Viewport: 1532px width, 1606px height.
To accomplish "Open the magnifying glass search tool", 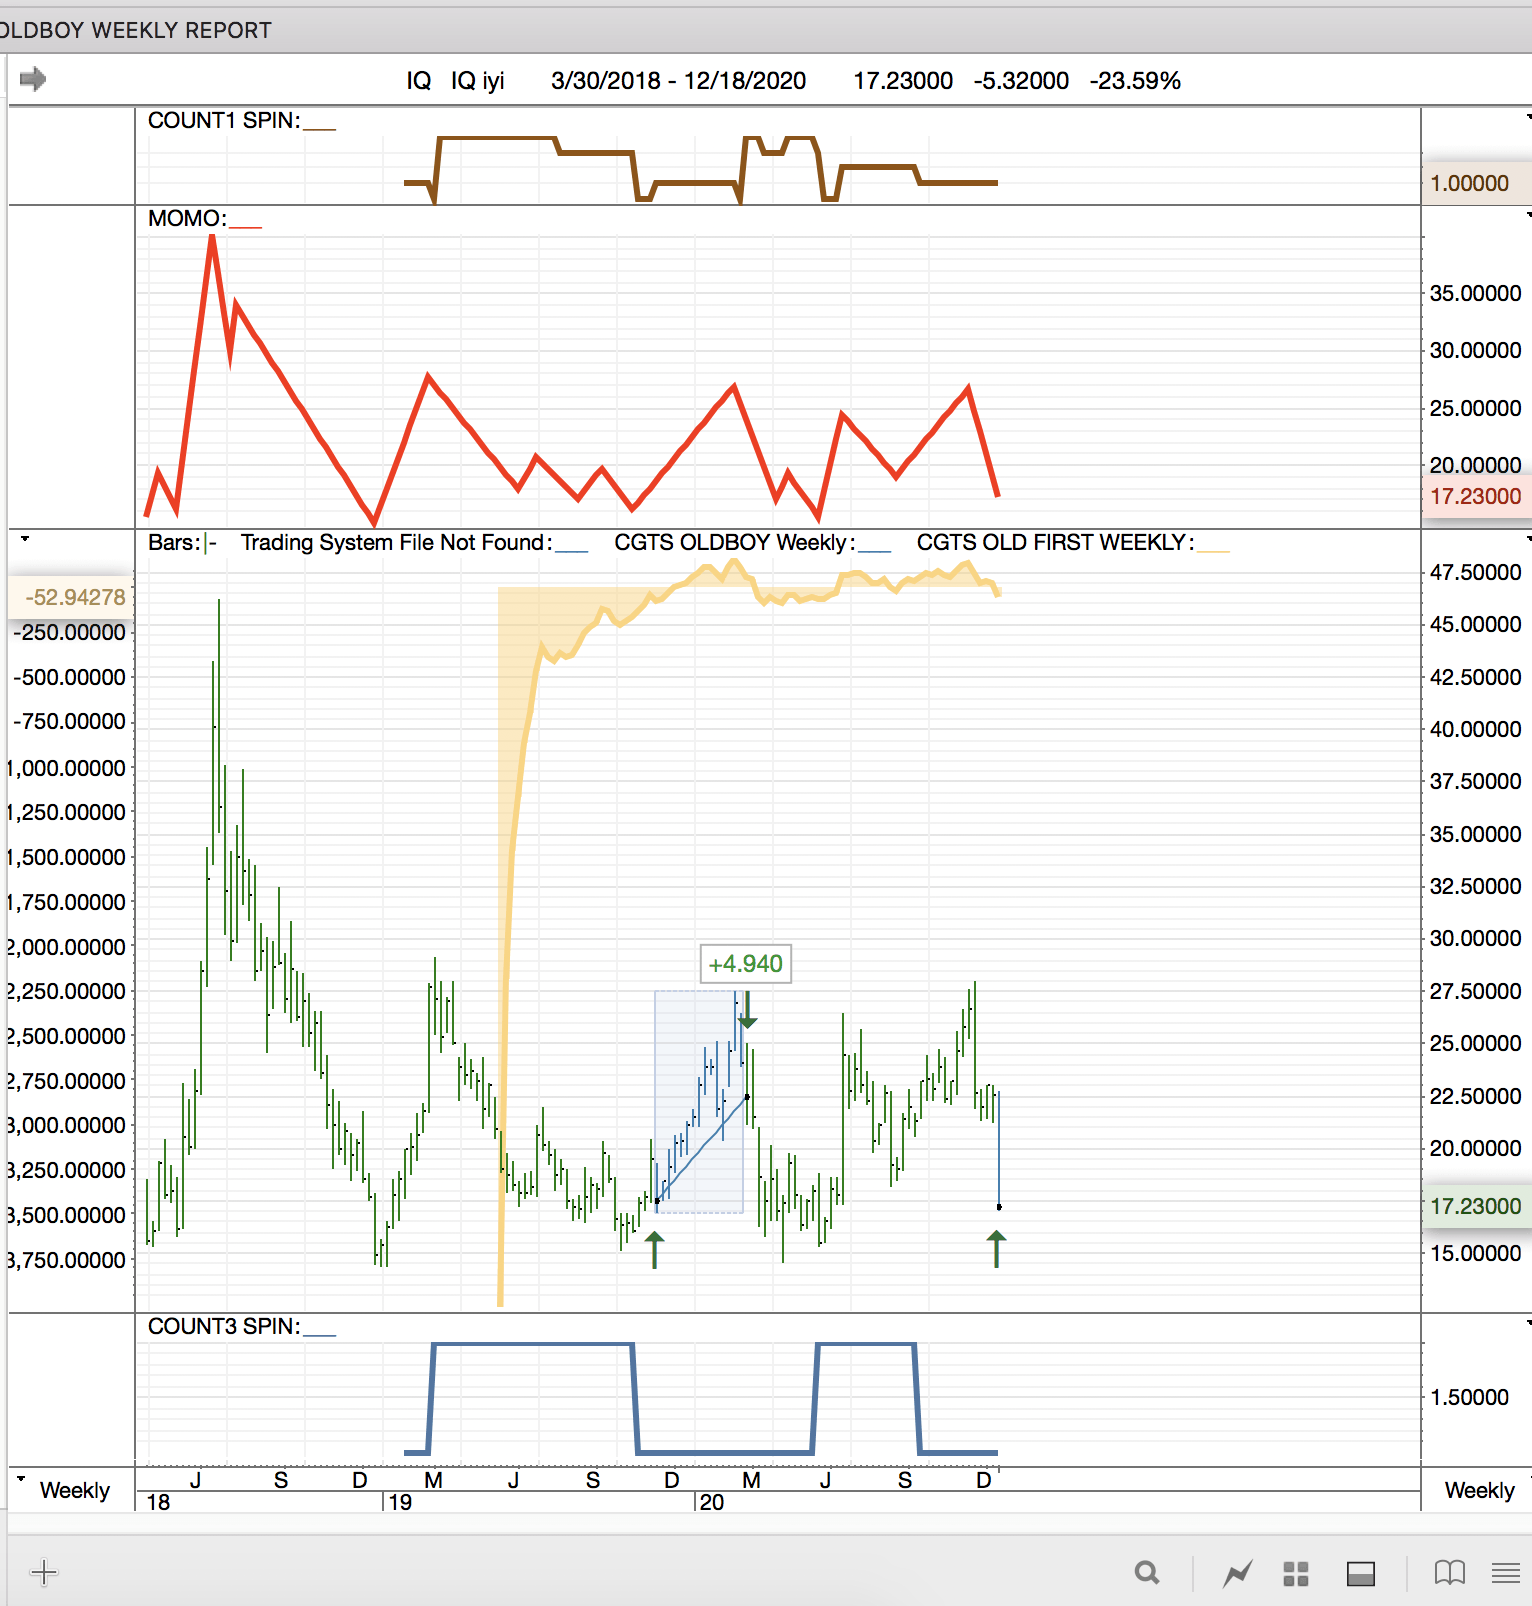I will [x=1147, y=1573].
